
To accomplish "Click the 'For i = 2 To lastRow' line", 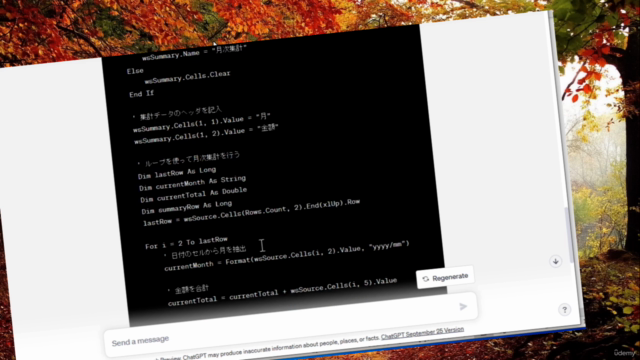I will click(187, 243).
